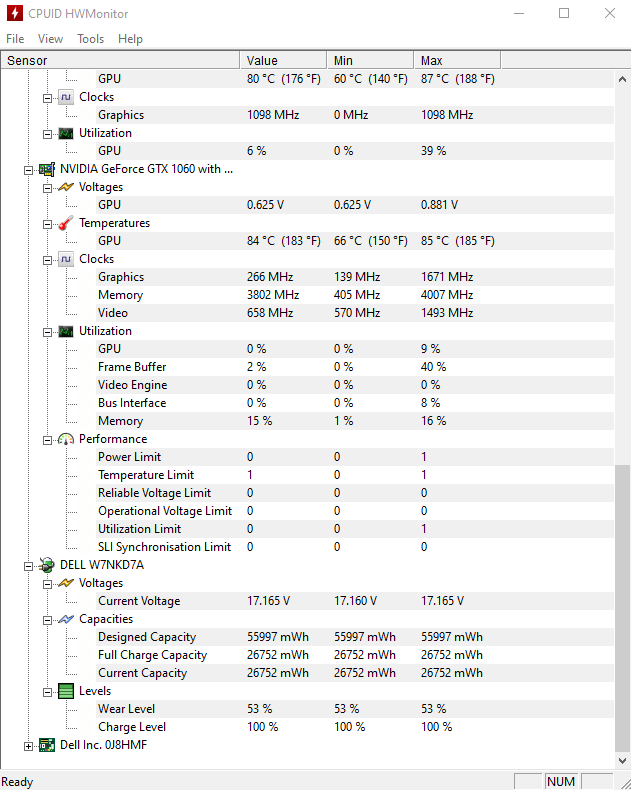Click the thermometer icon beside Temperatures

[x=66, y=223]
